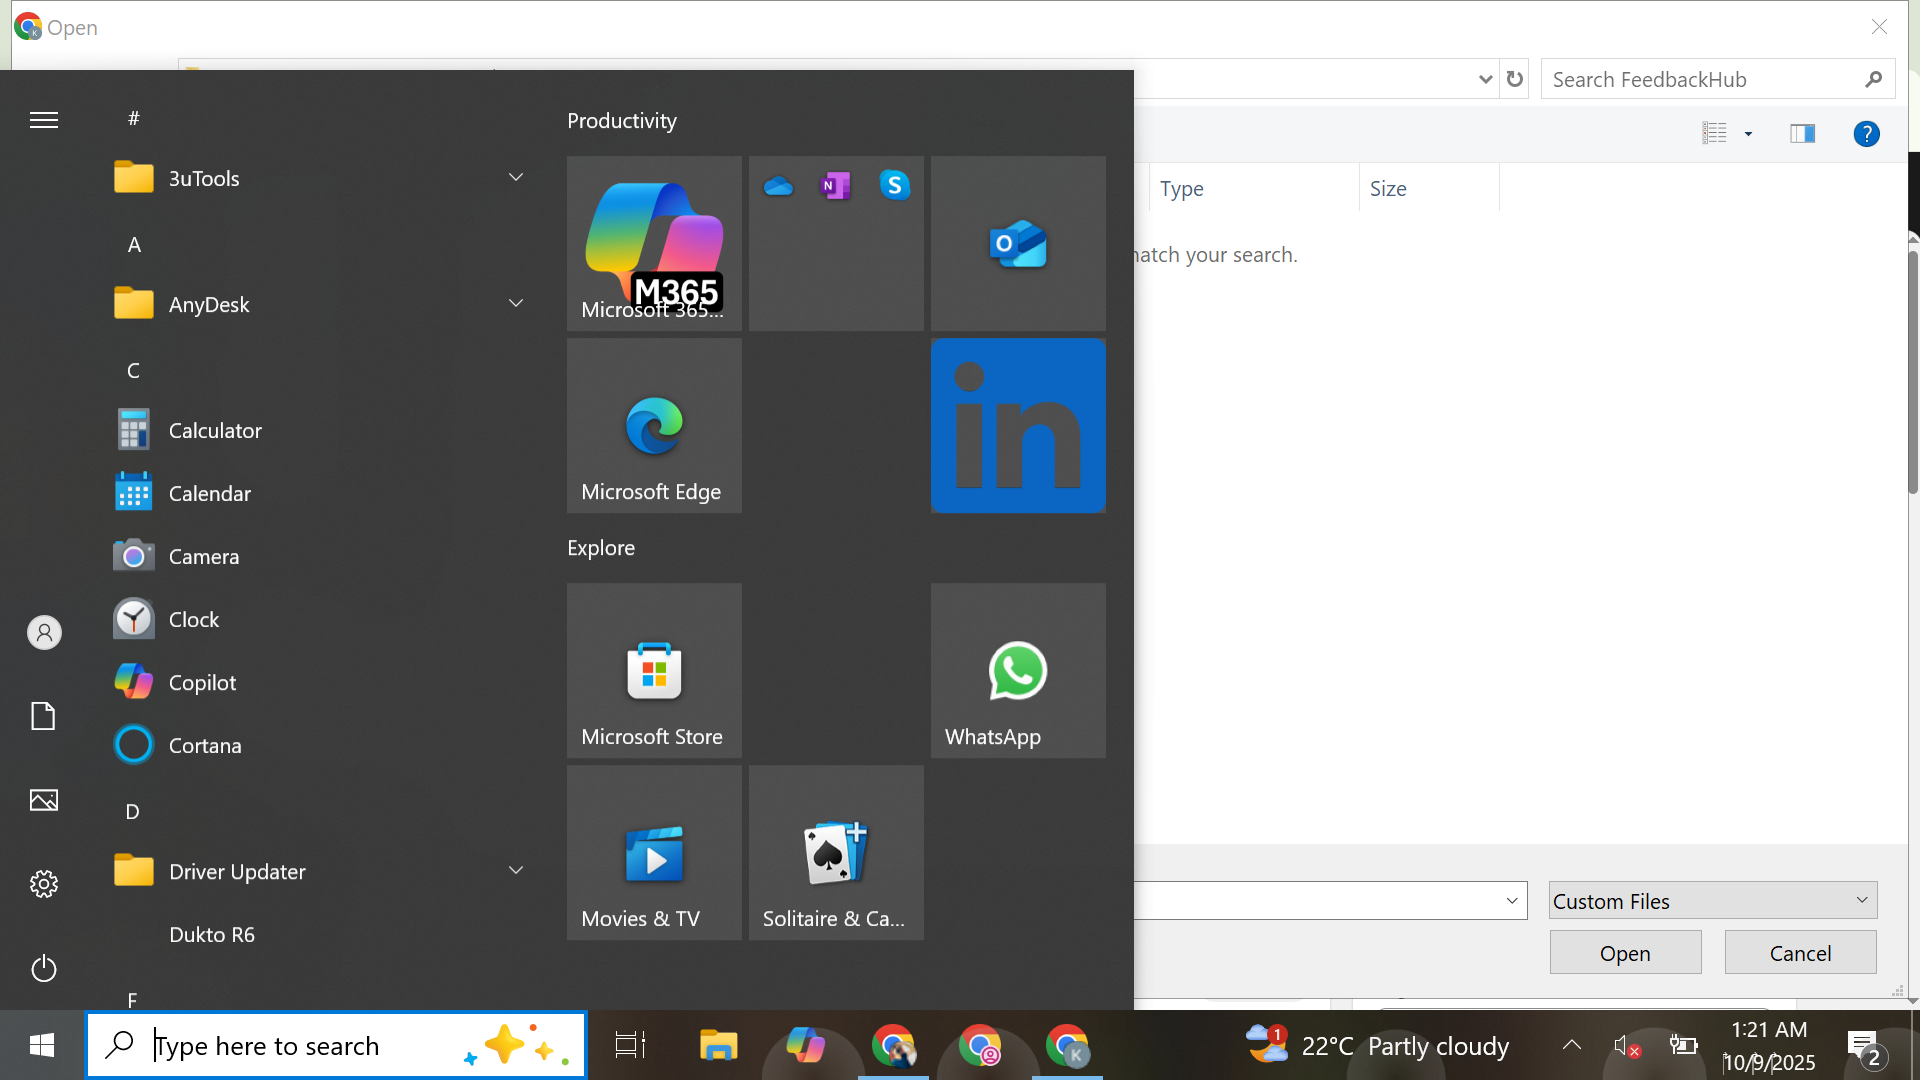Launch Solitaire & Casual Games tile

835,852
